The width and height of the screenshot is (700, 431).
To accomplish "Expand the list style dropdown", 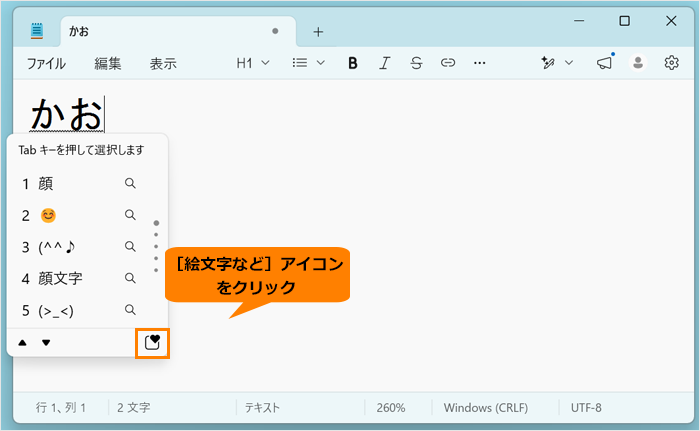I will click(308, 63).
